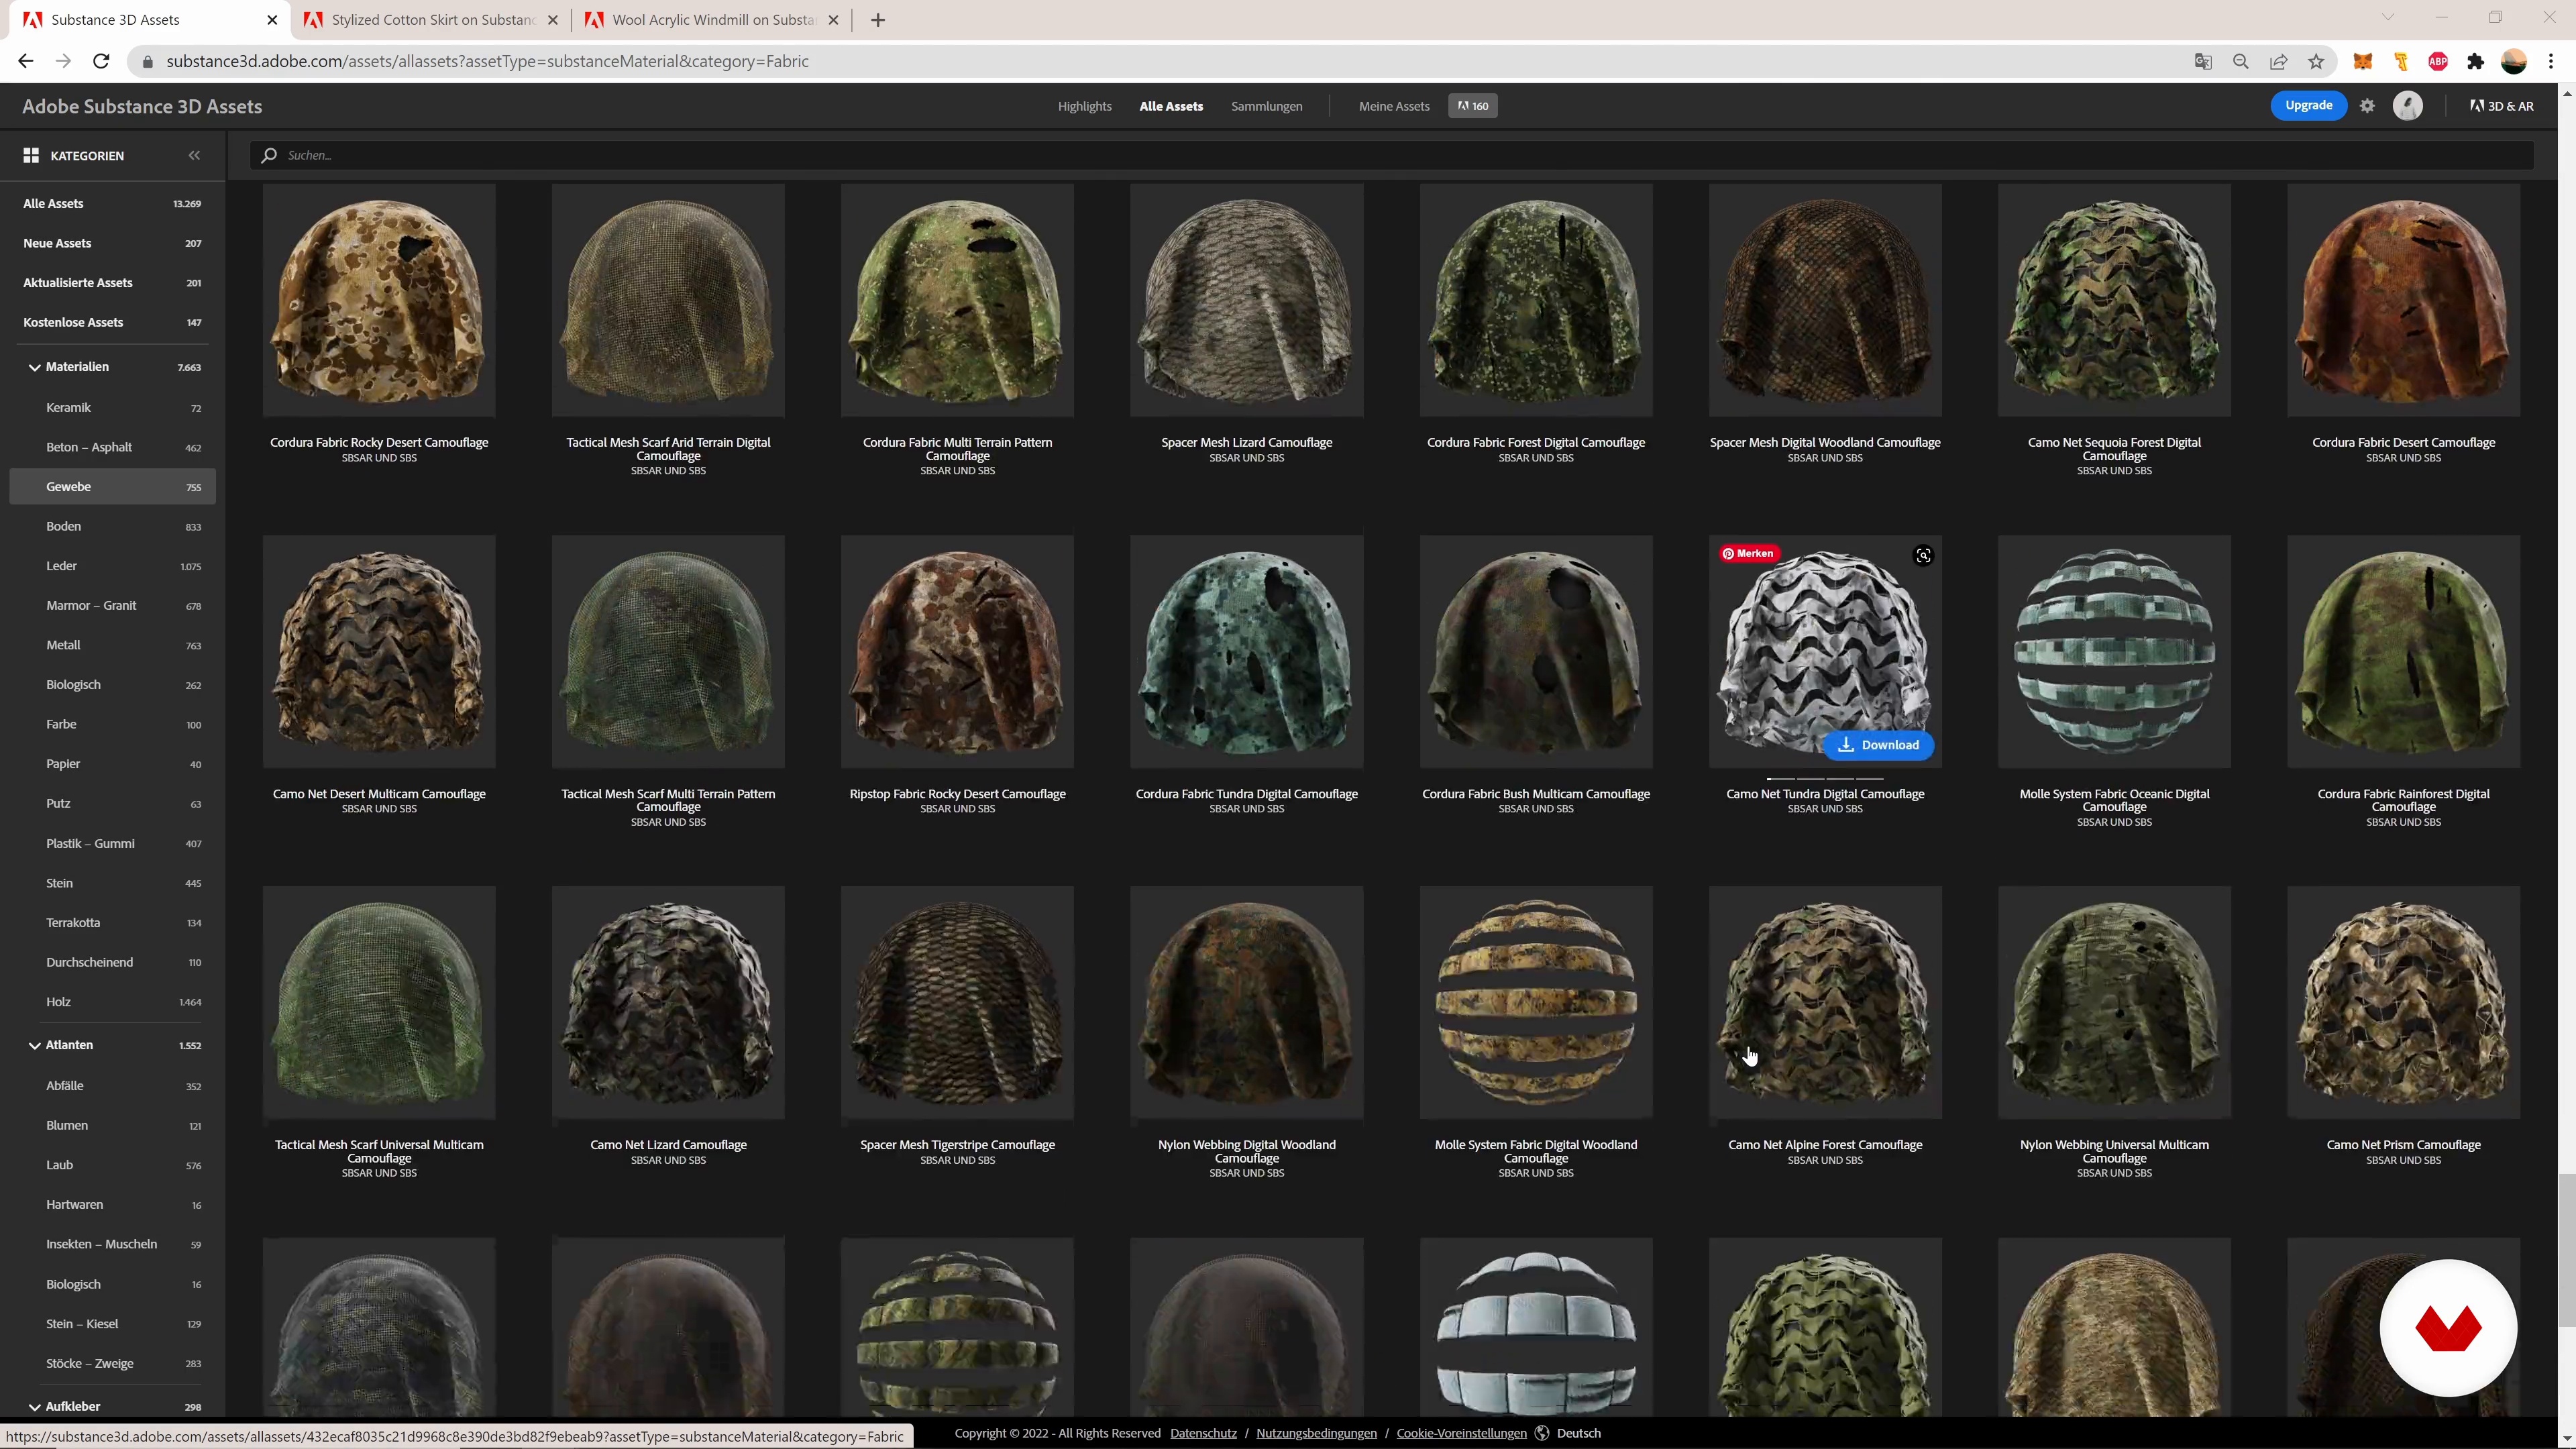Open Meine Assets tab
Viewport: 2576px width, 1449px height.
(1394, 106)
